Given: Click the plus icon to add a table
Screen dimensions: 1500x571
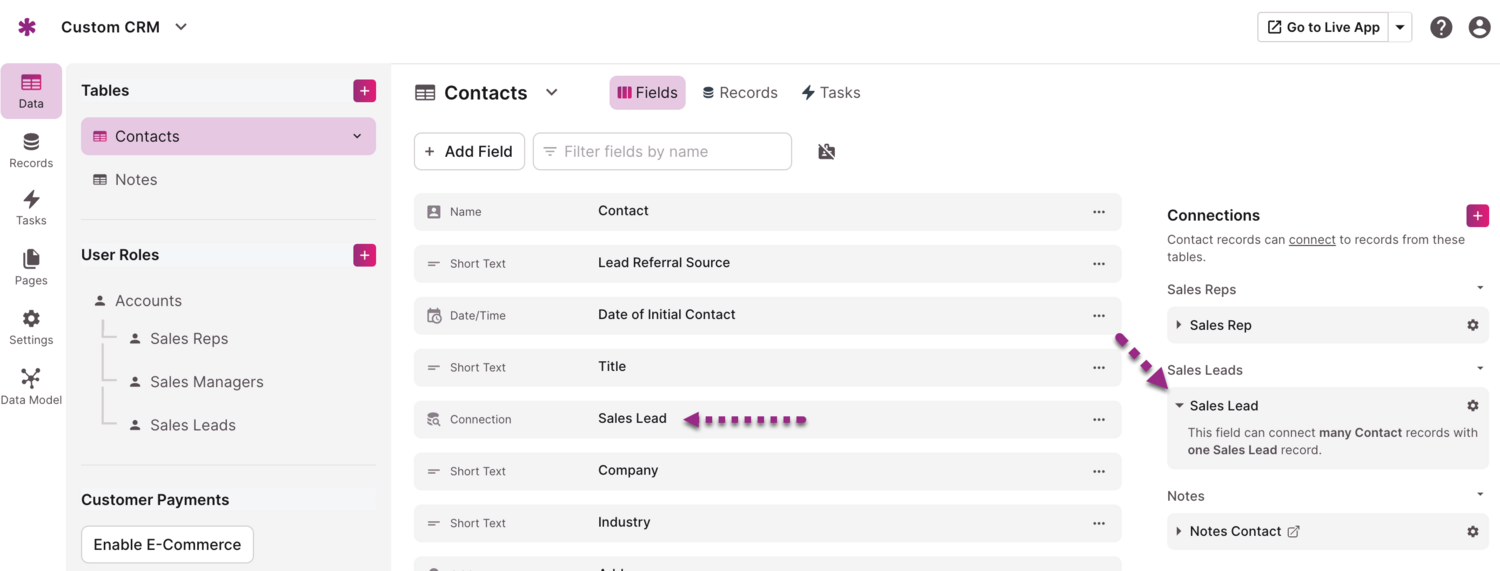Looking at the screenshot, I should (x=364, y=91).
